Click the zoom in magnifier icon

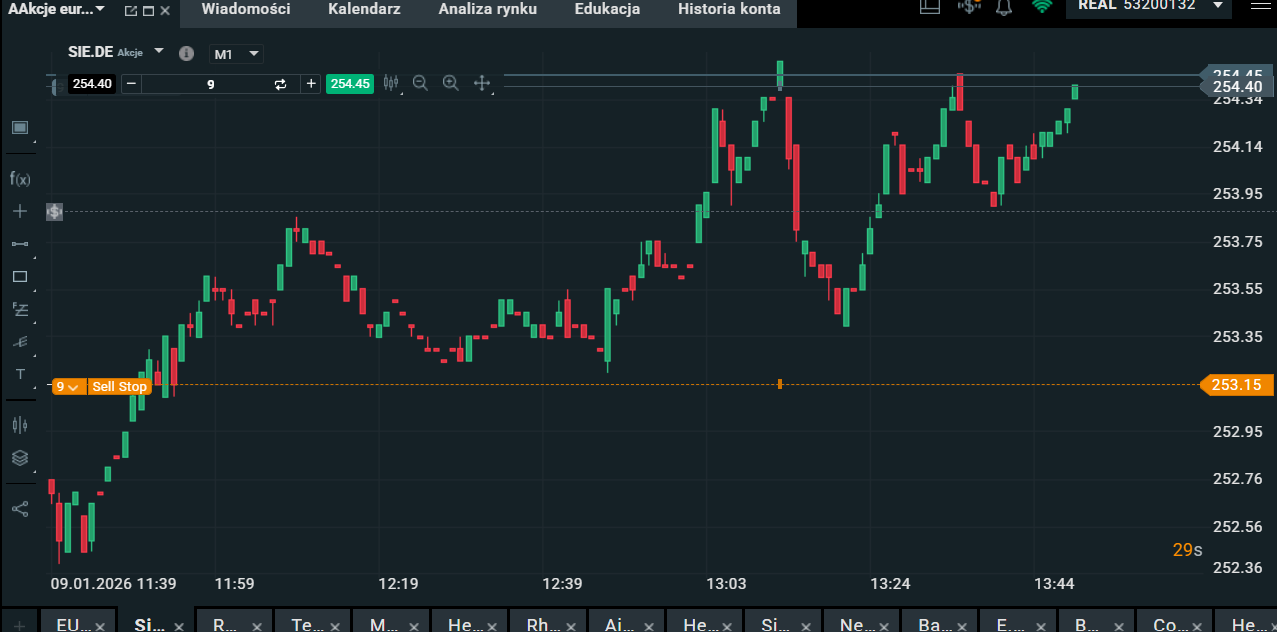(451, 84)
